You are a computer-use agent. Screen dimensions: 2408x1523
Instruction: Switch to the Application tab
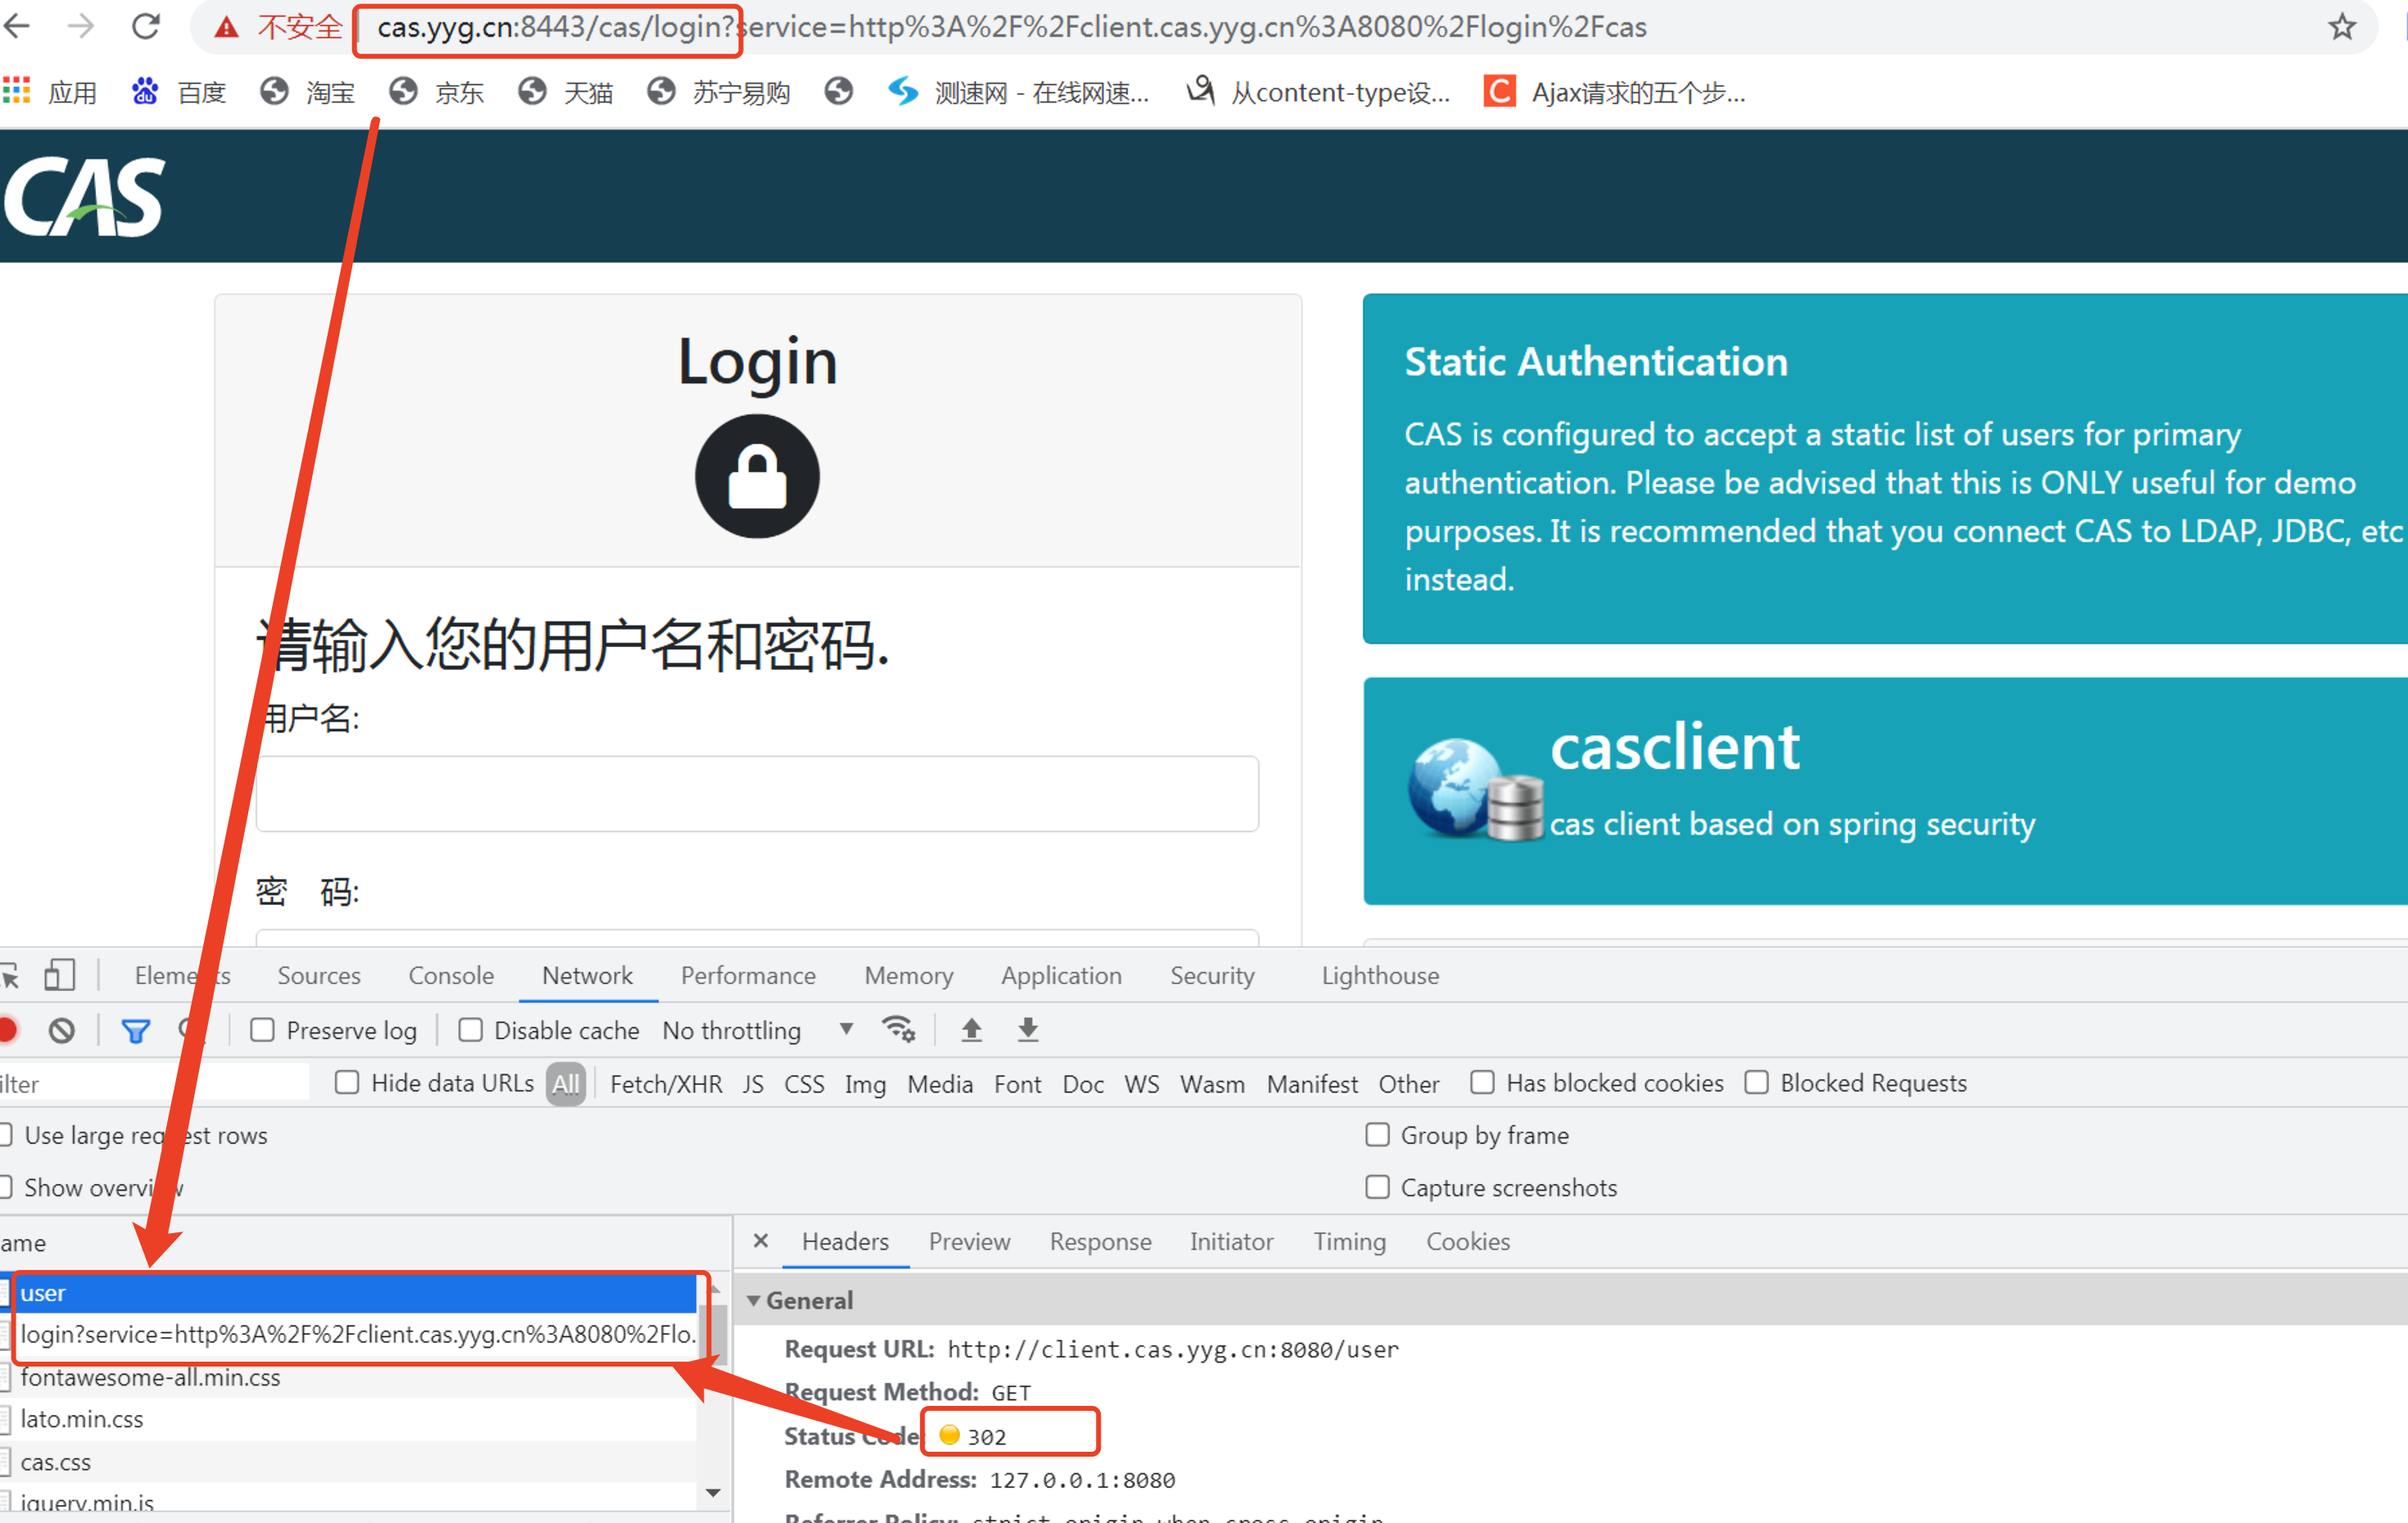coord(1061,975)
